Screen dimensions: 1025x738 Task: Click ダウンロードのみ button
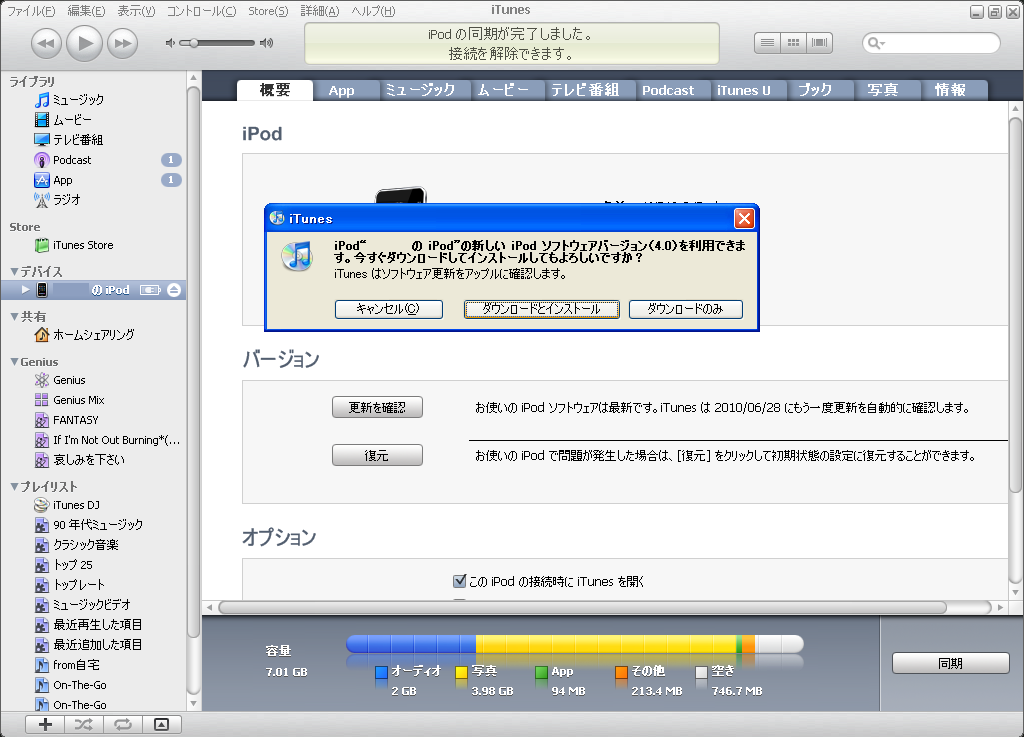coord(685,309)
